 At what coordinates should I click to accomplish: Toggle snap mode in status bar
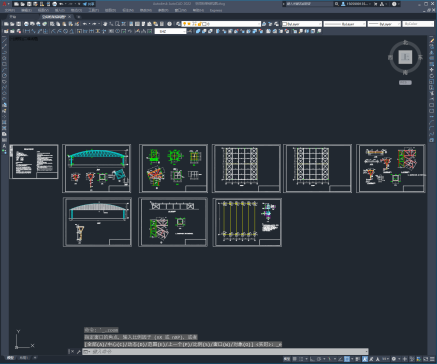[x=301, y=359]
